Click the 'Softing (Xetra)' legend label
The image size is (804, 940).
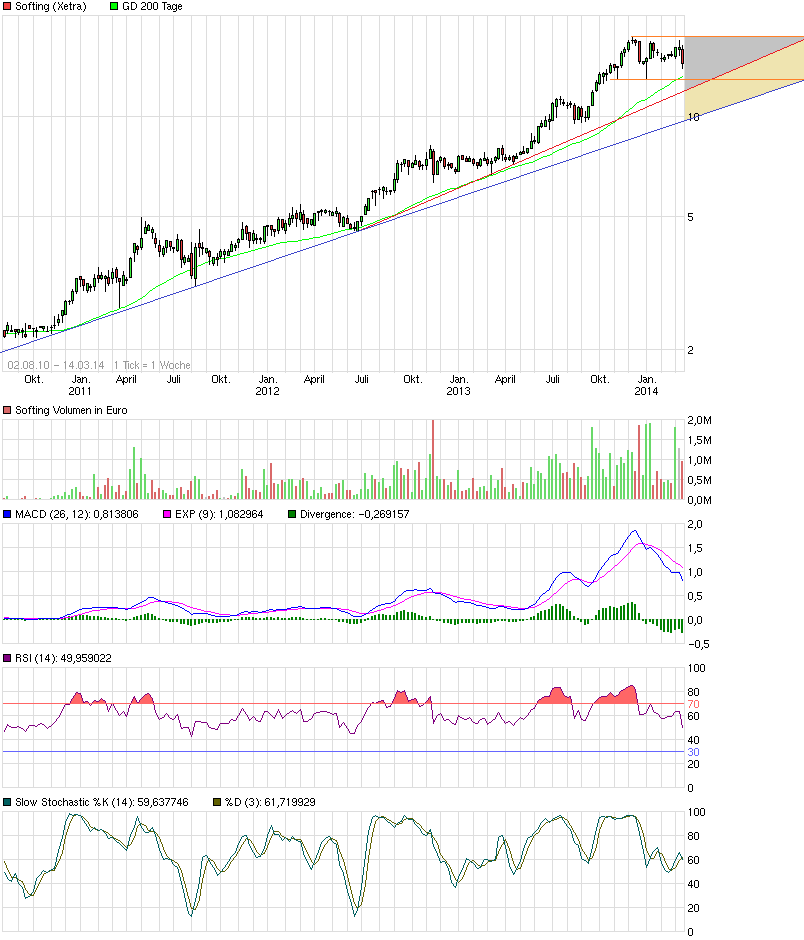[50, 7]
